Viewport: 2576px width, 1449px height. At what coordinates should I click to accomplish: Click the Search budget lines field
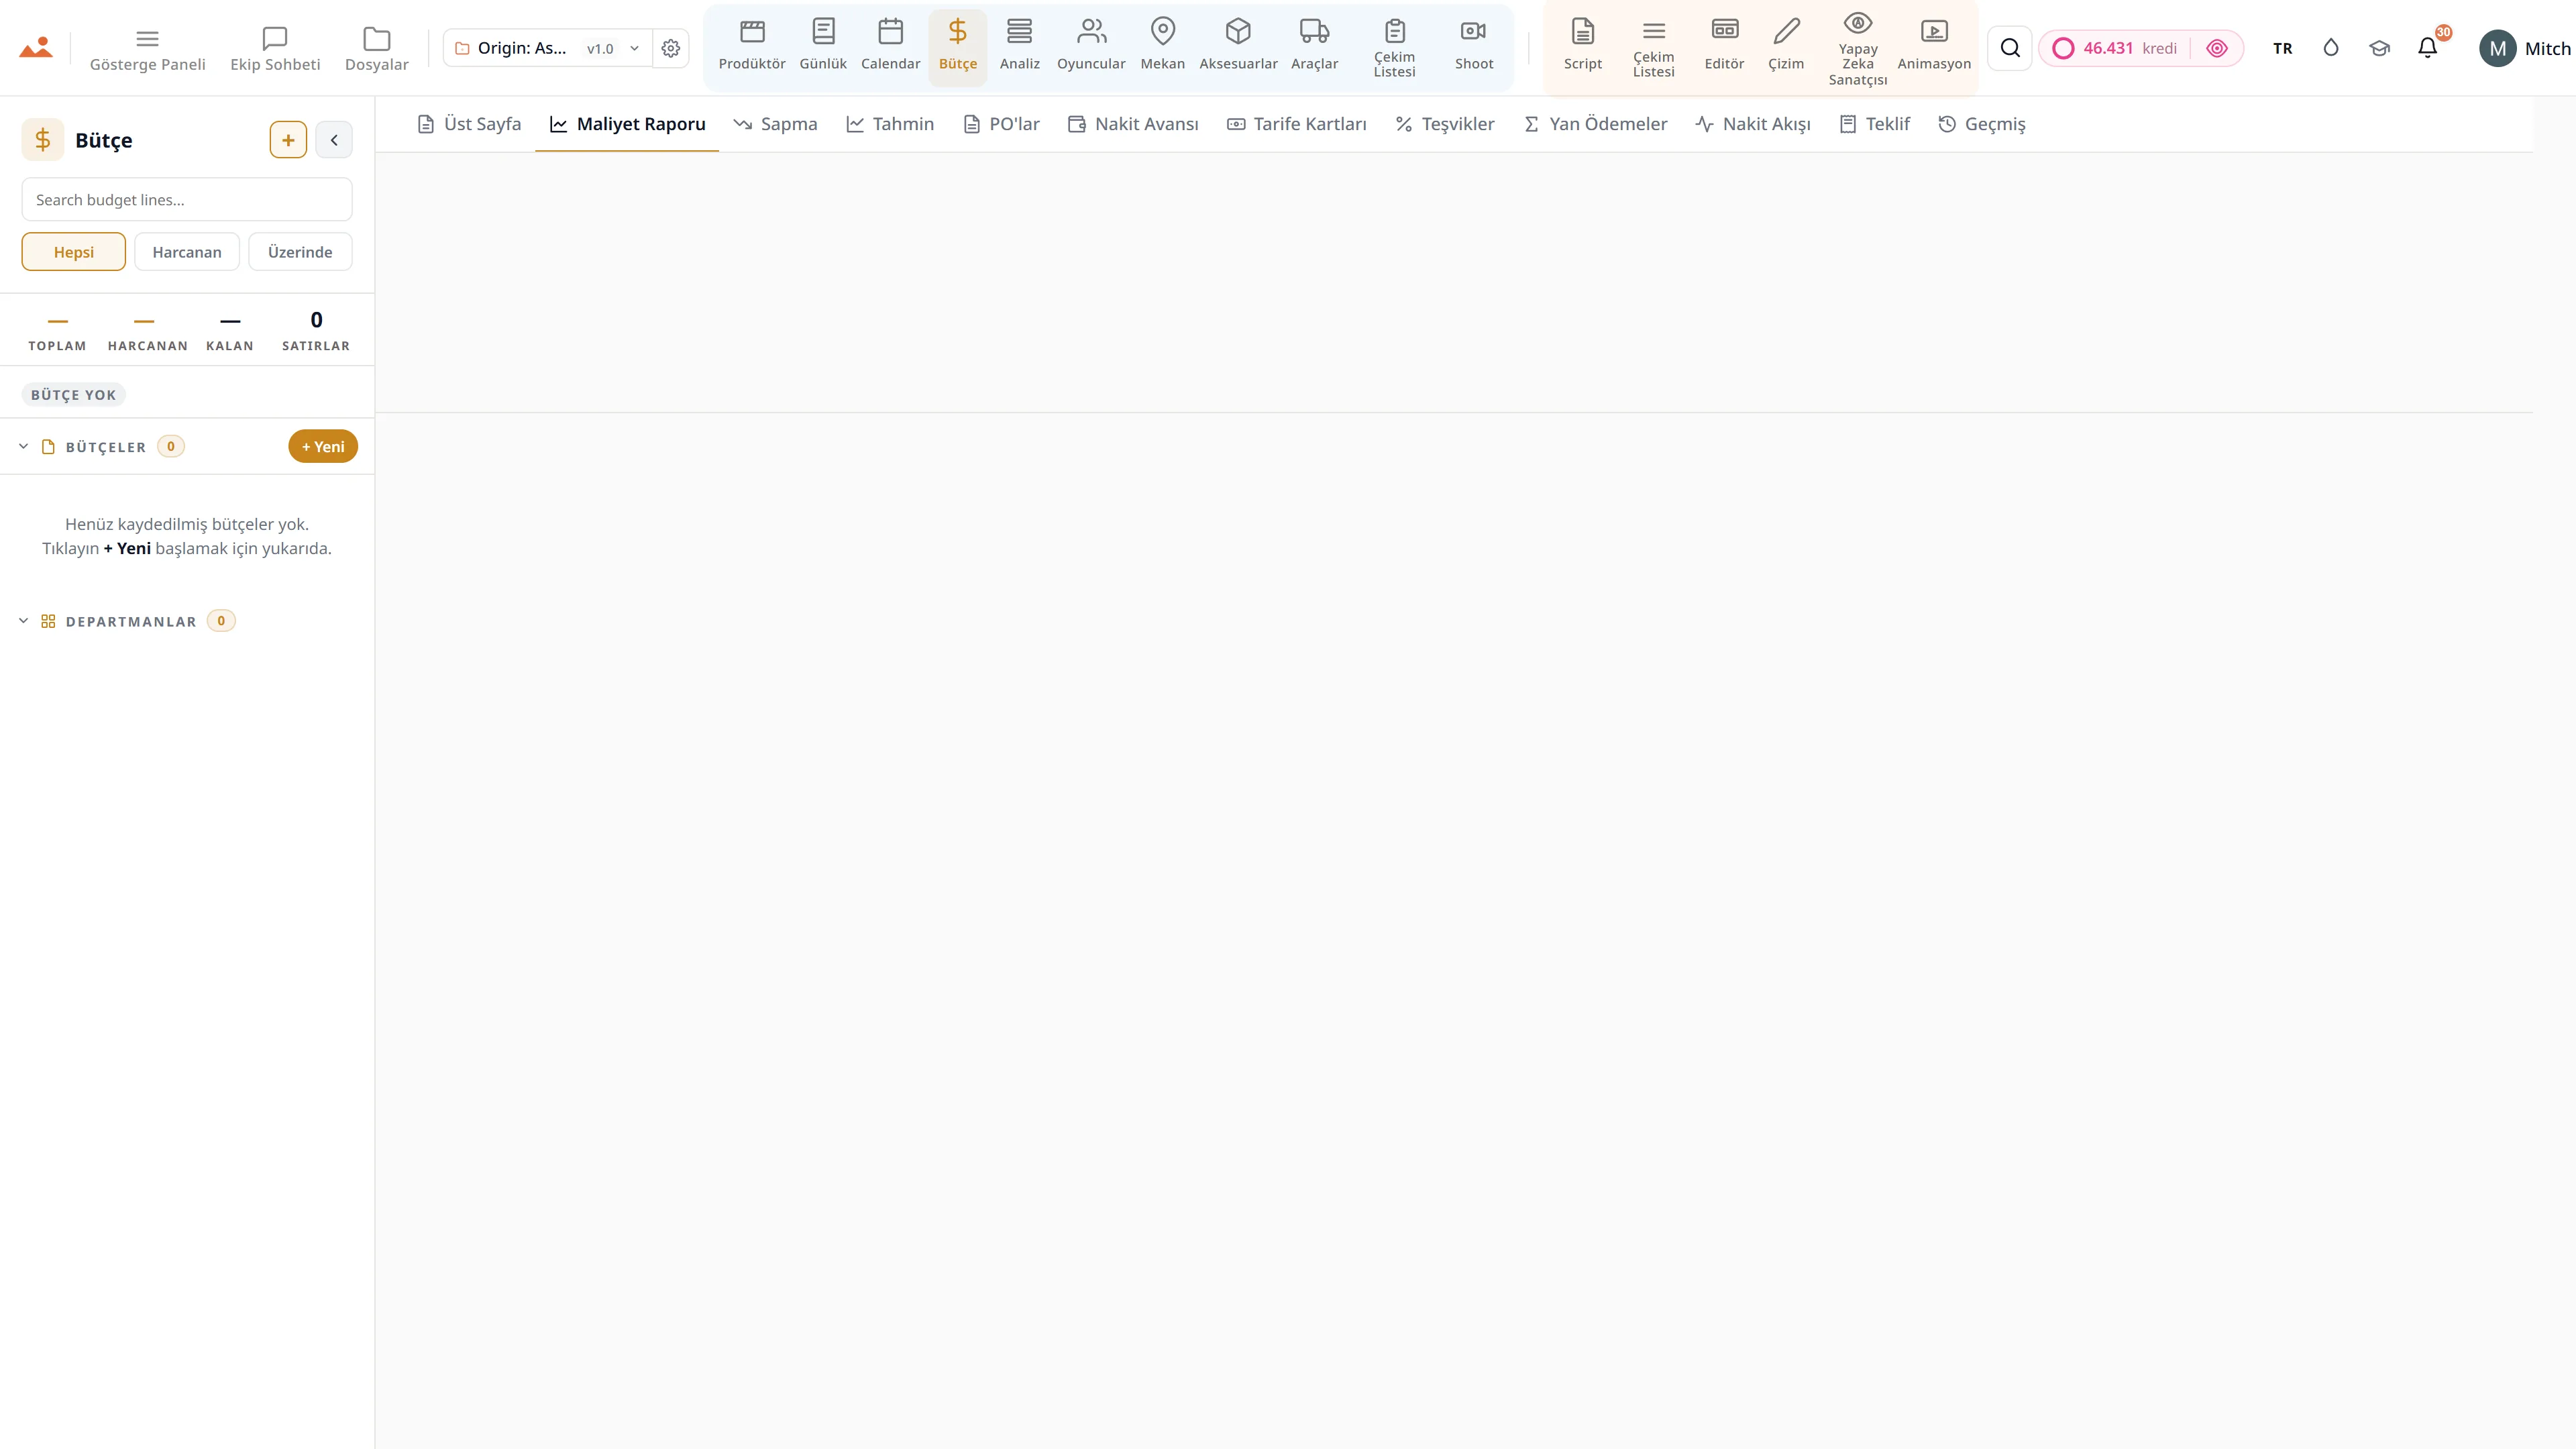pos(187,200)
